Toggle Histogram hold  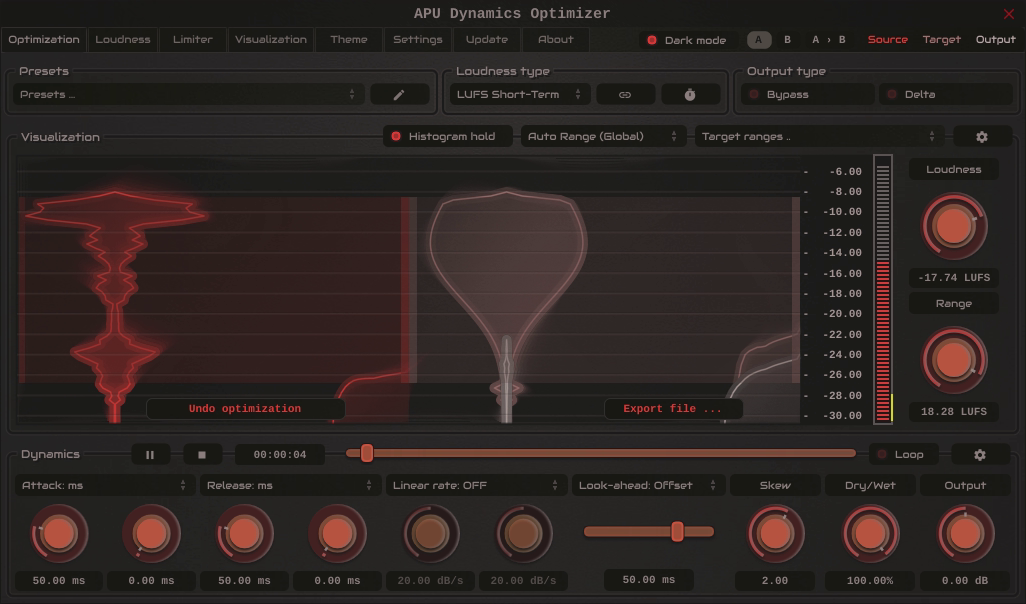(x=448, y=137)
